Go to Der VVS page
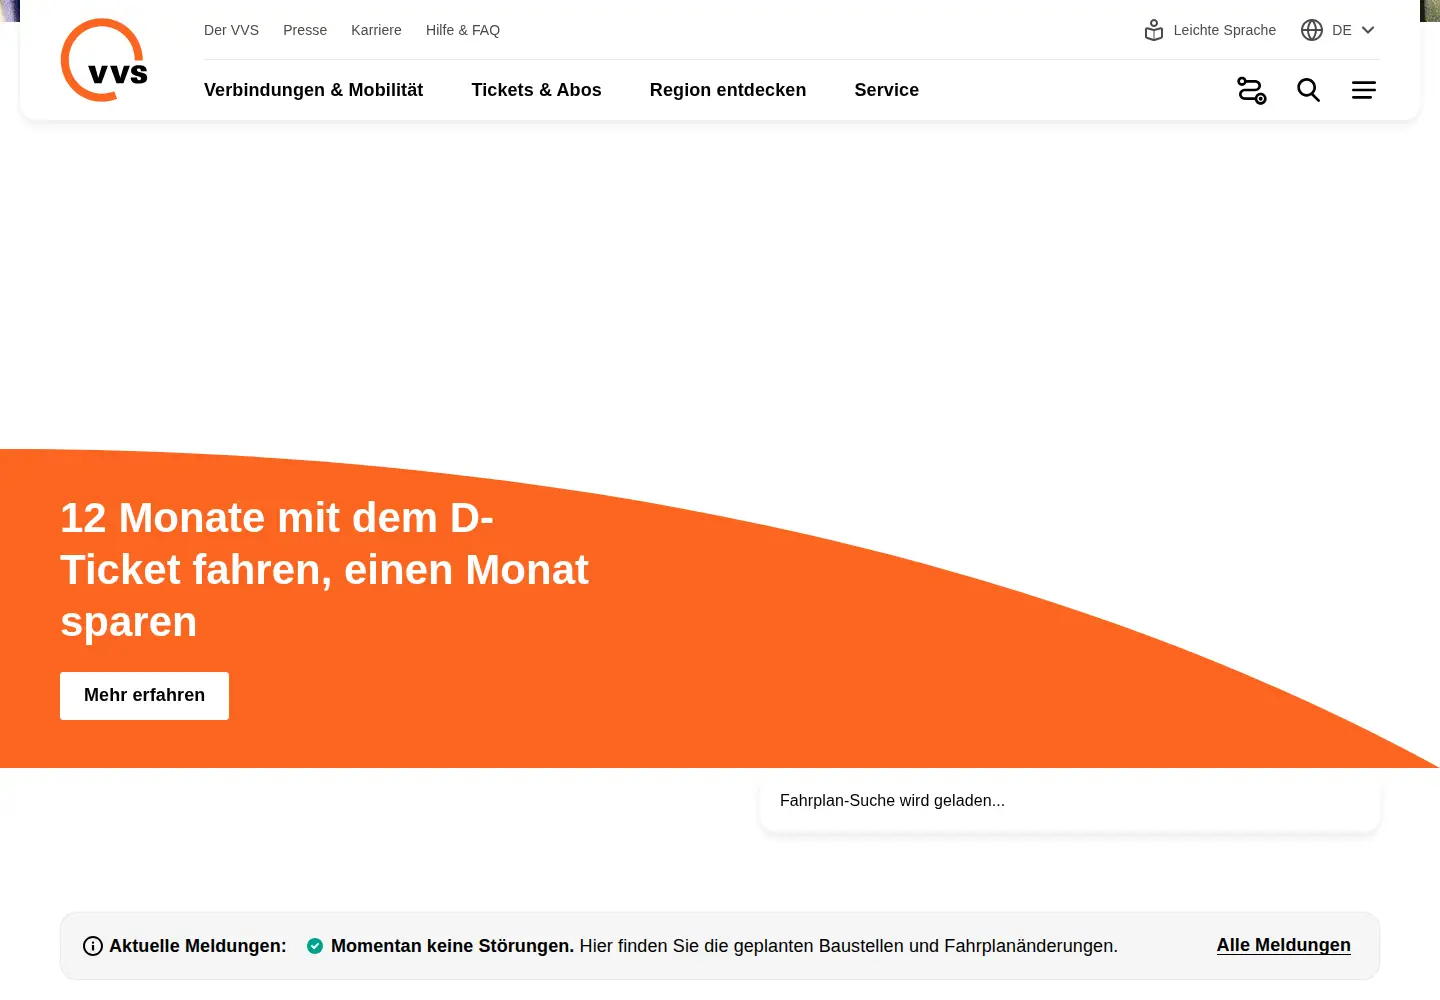The image size is (1440, 1000). pyautogui.click(x=232, y=30)
